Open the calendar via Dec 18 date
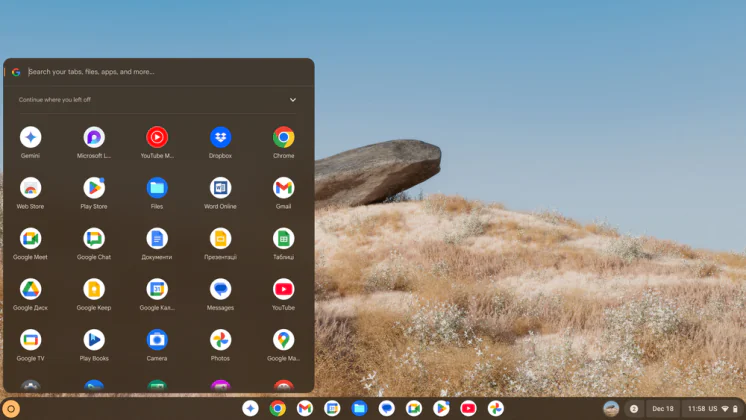Image resolution: width=746 pixels, height=420 pixels. tap(663, 409)
